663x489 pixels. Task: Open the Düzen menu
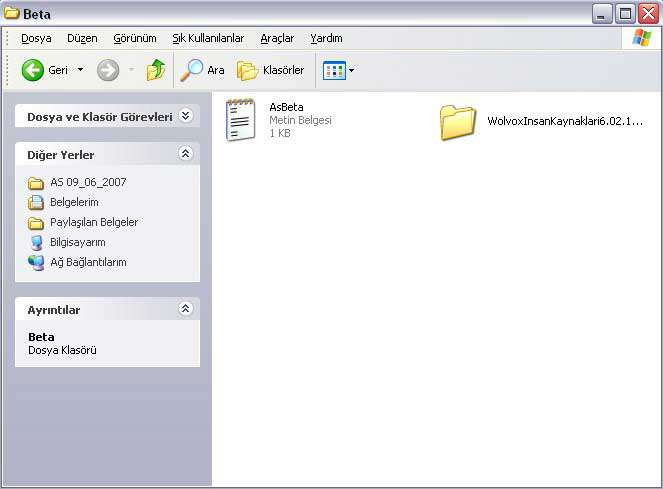tap(82, 38)
